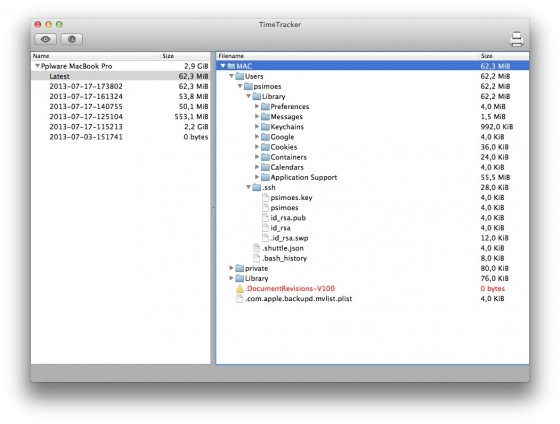
Task: Click the eye view toolbar button
Action: (x=45, y=39)
